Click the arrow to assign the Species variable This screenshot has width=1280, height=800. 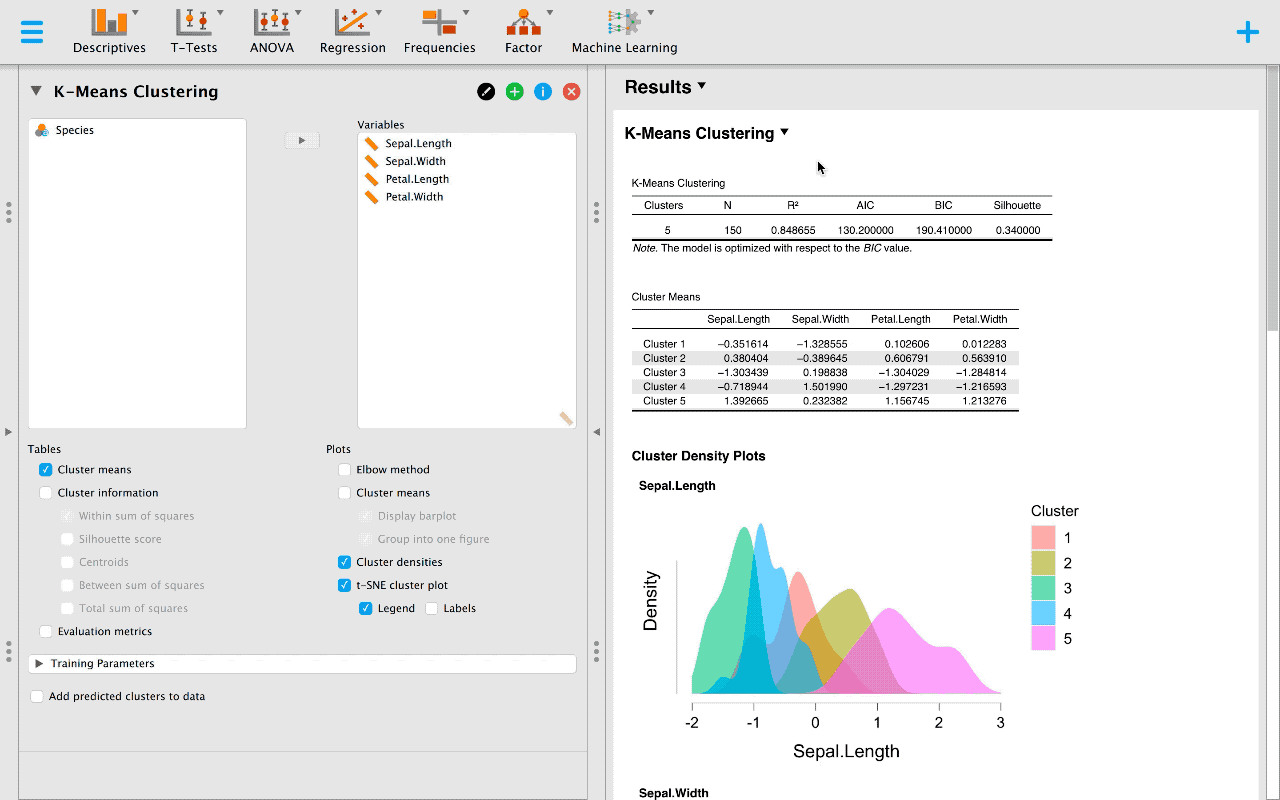point(302,140)
